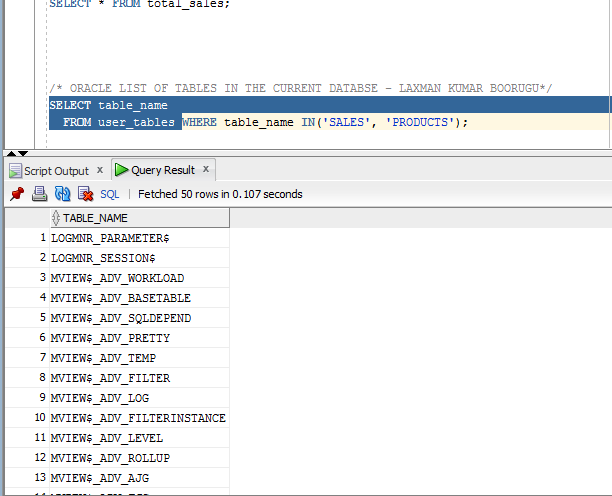Screen dimensions: 612x496
Task: Click the 'SALES' string in editor
Action: pos(346,122)
